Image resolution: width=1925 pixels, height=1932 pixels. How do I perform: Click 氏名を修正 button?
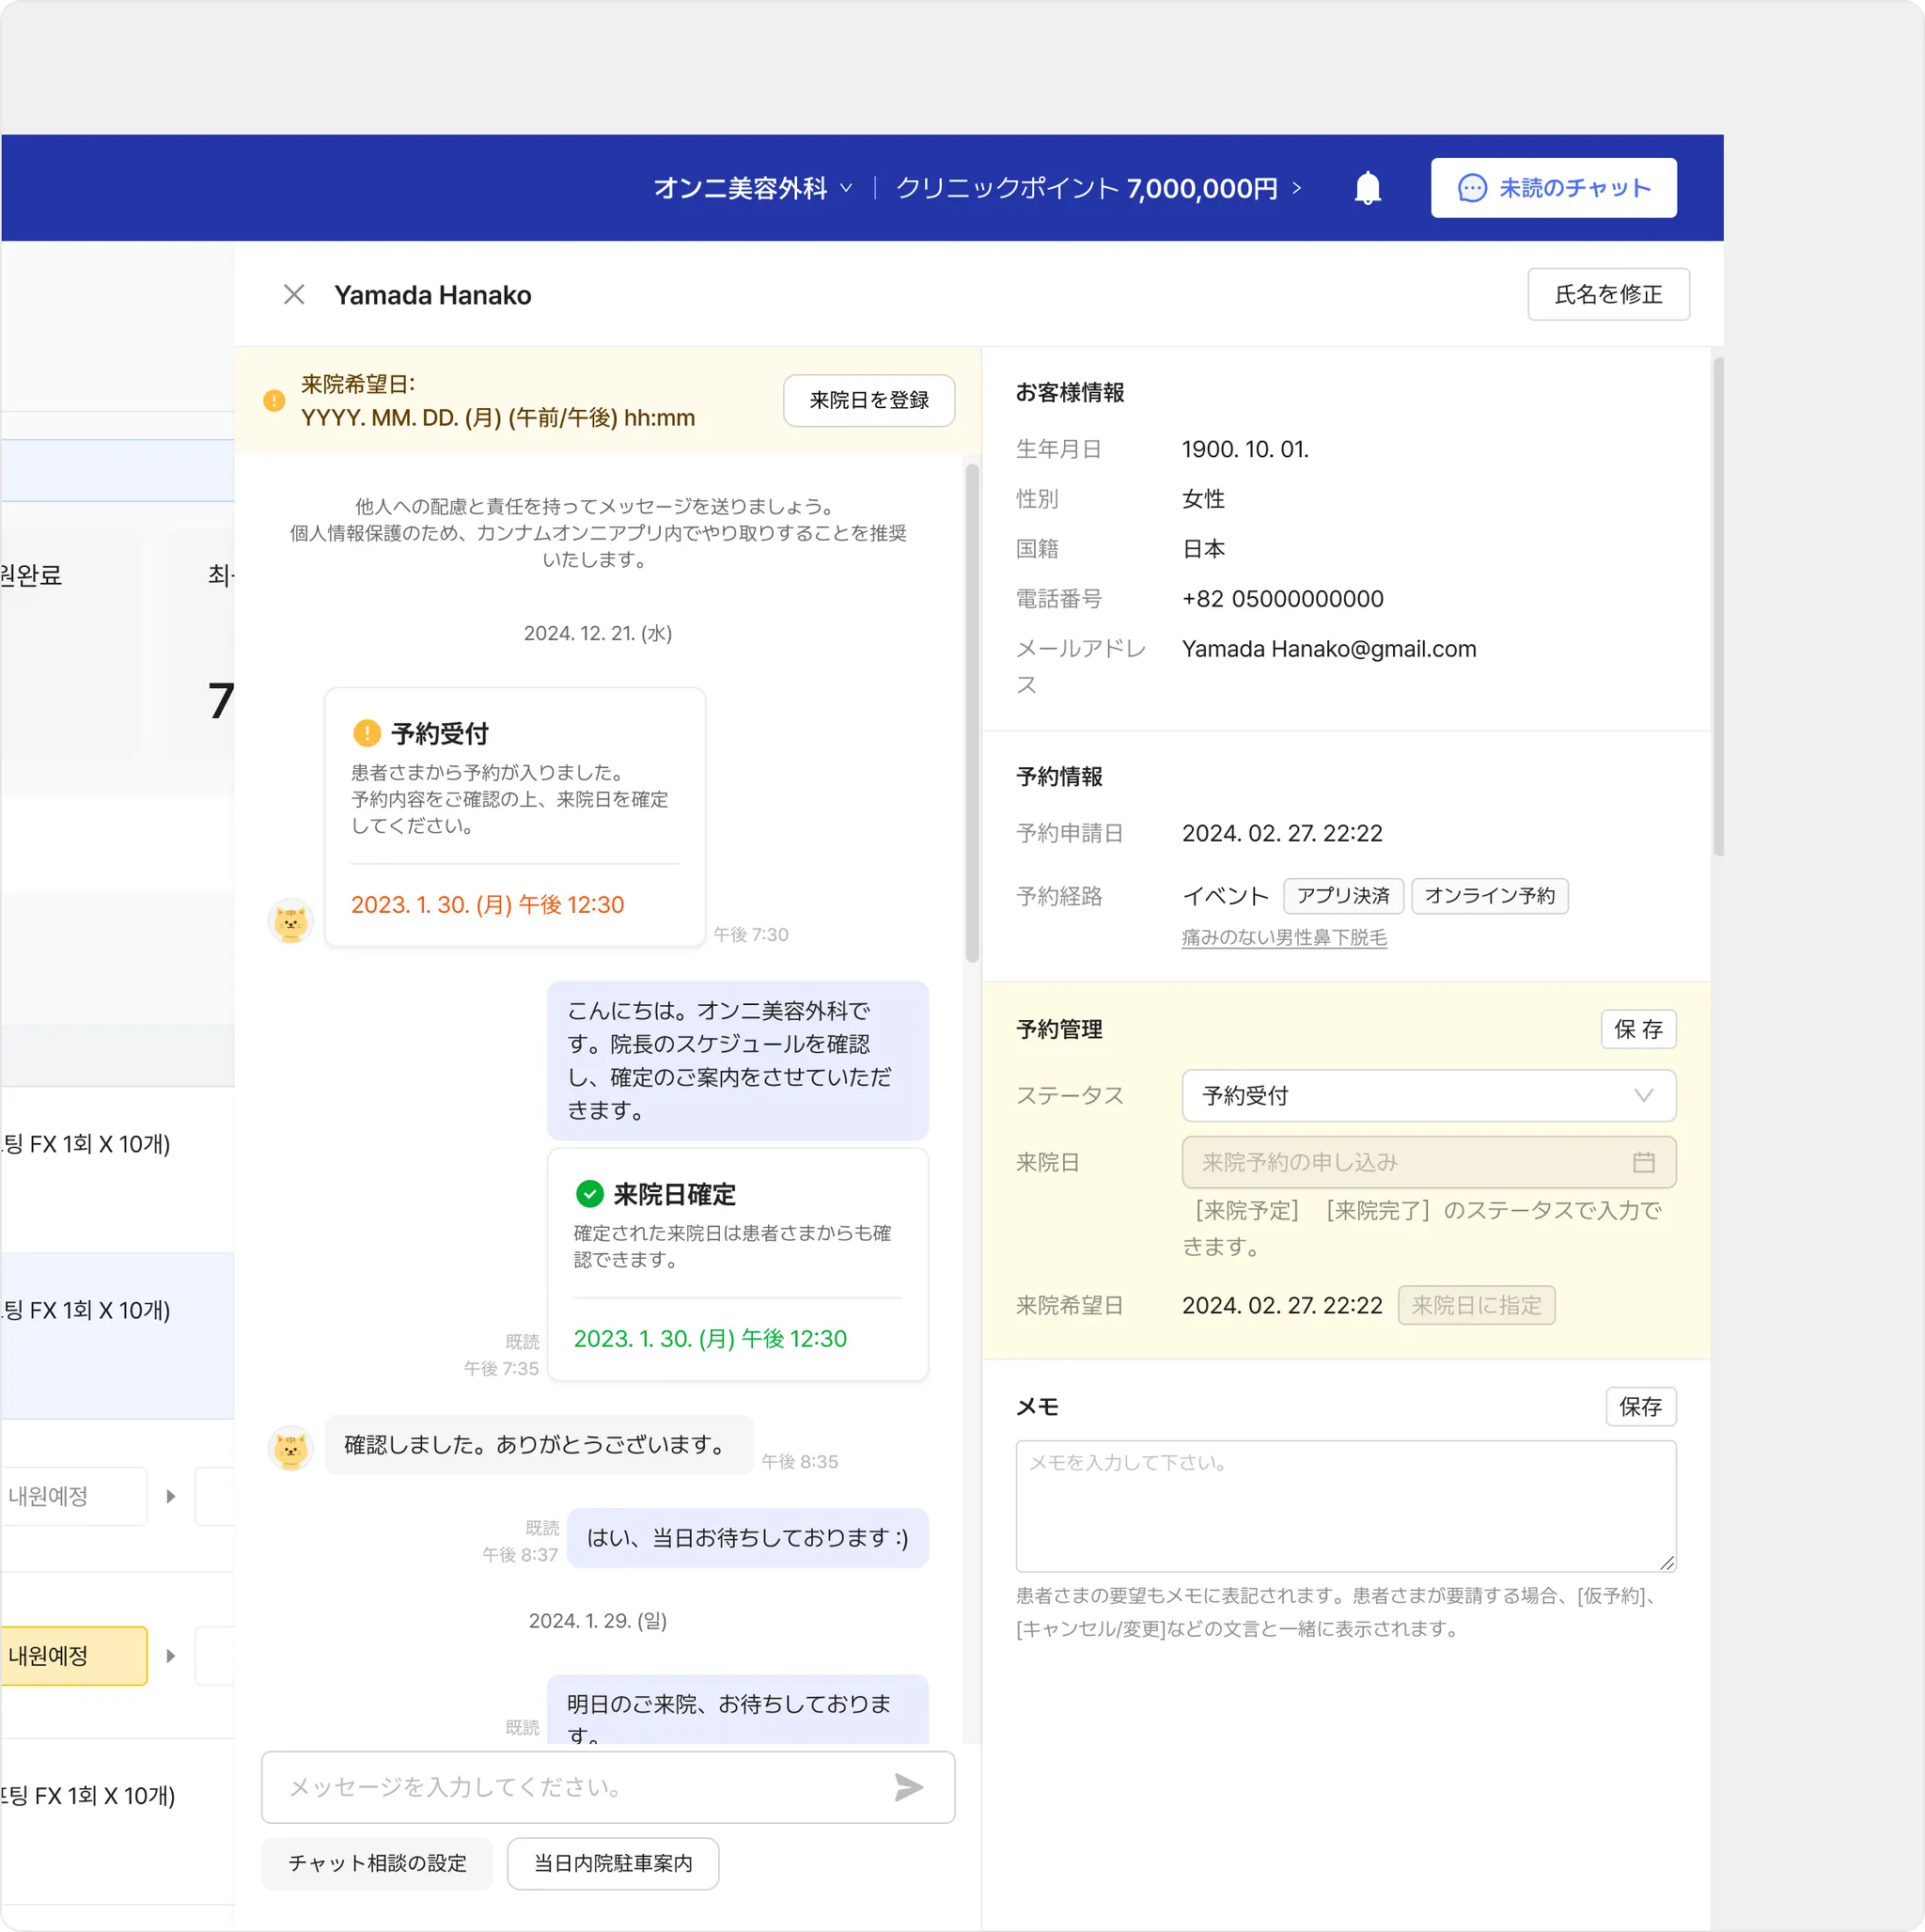pyautogui.click(x=1607, y=295)
